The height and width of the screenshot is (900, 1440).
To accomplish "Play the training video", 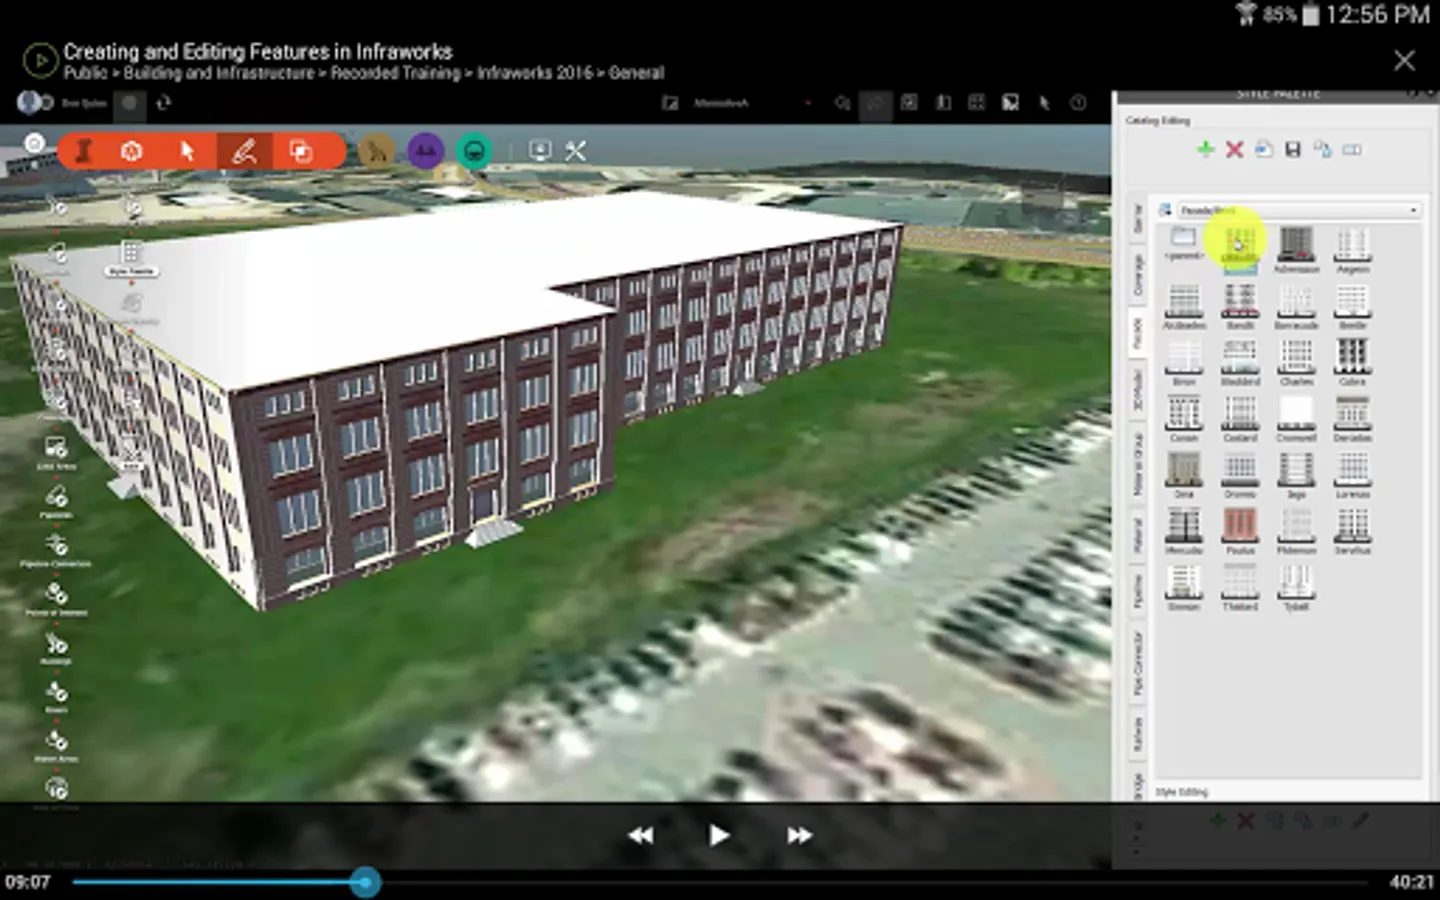I will [x=718, y=835].
